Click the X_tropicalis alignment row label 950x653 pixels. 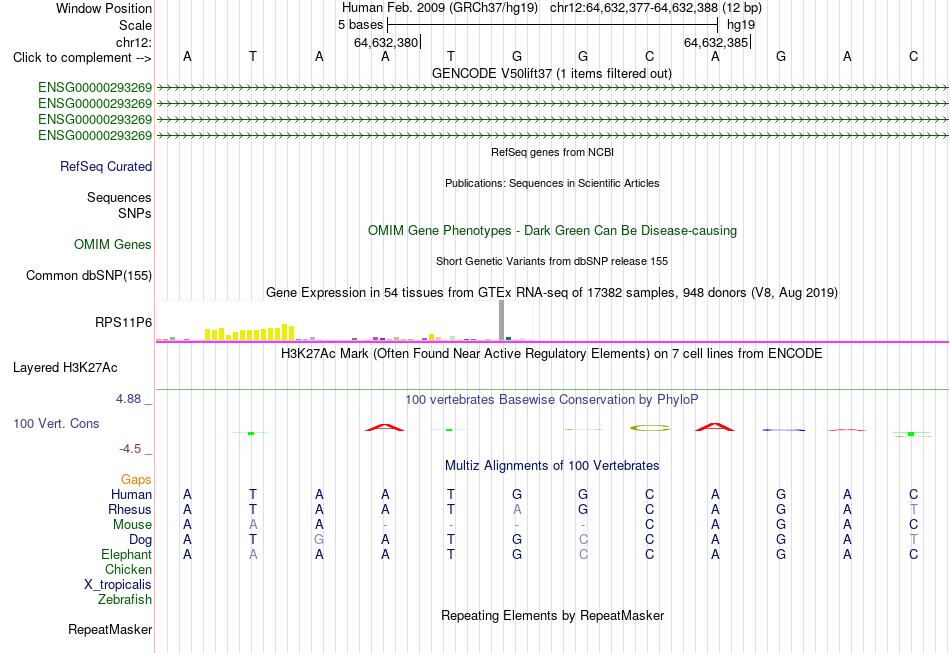coord(118,585)
